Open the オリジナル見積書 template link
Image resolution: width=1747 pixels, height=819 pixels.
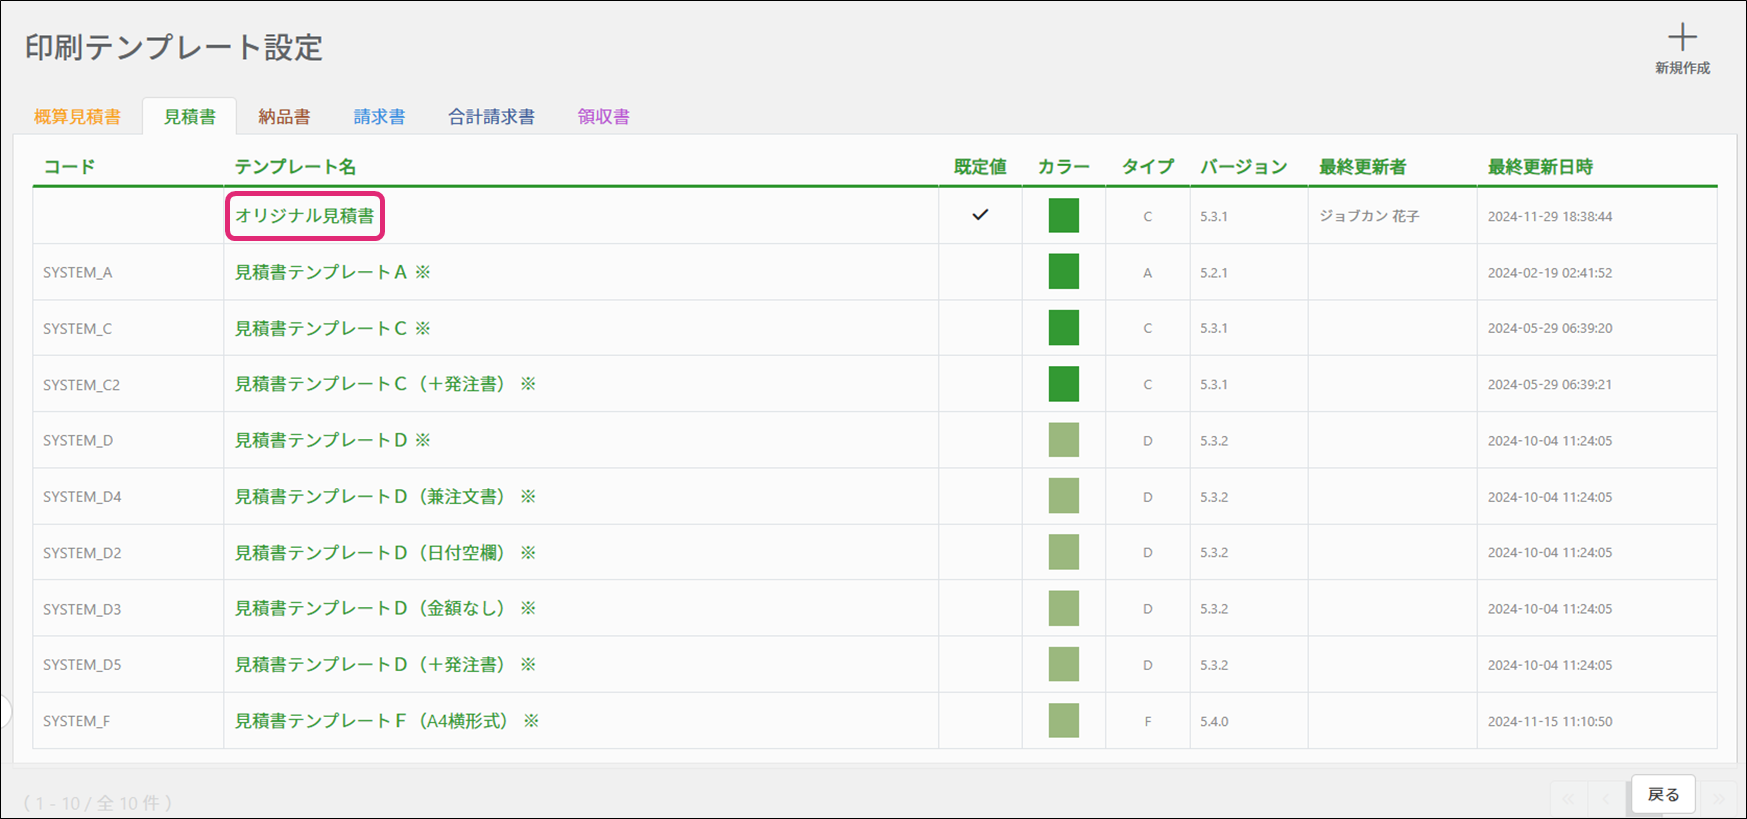(x=304, y=216)
